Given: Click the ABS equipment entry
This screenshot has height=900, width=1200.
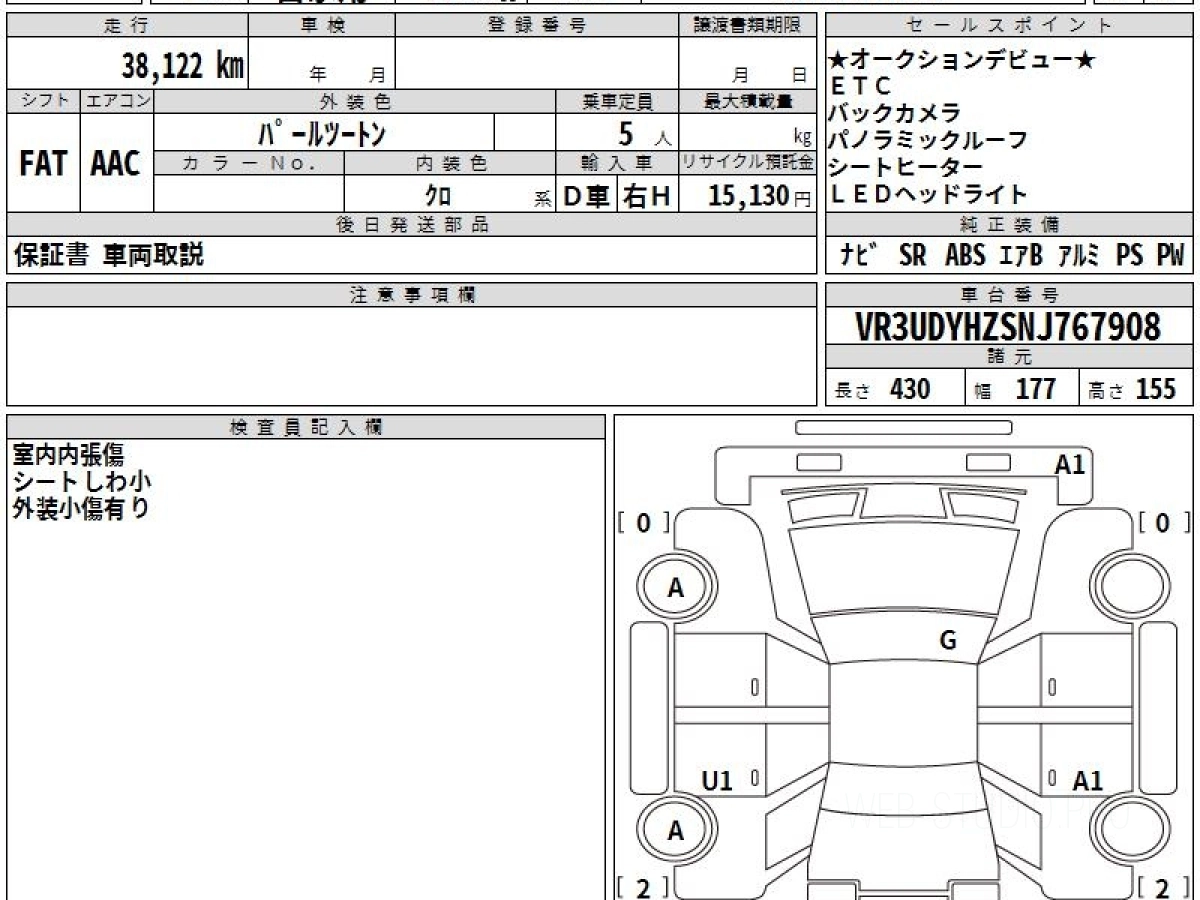Looking at the screenshot, I should (x=965, y=256).
